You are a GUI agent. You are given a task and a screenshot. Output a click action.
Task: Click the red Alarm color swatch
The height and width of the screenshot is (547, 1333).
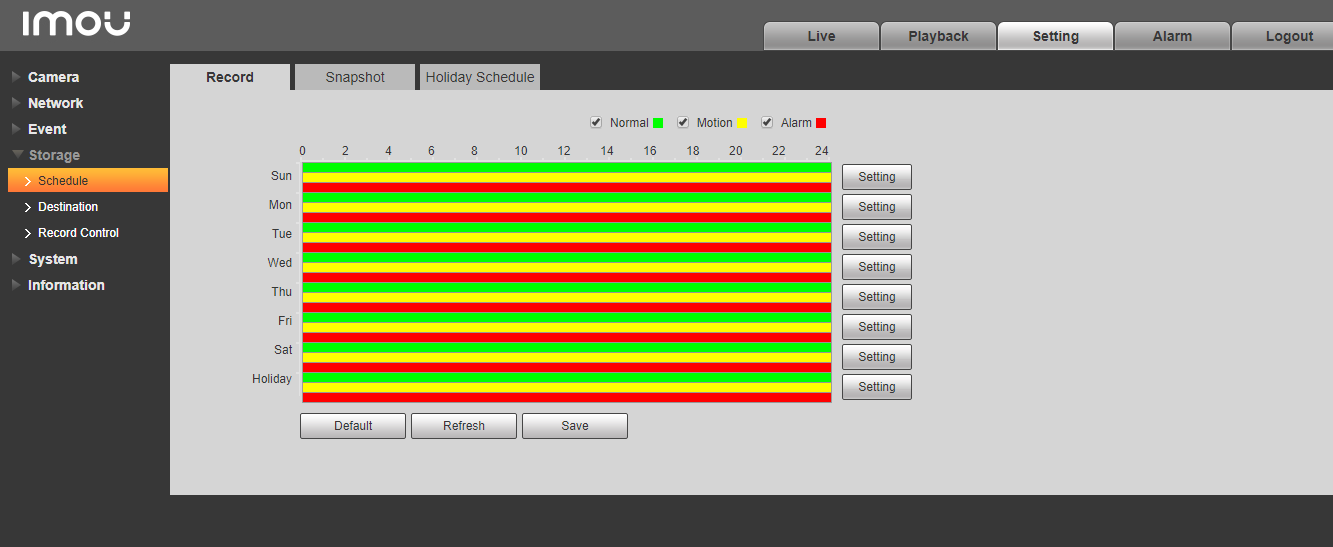tap(821, 123)
